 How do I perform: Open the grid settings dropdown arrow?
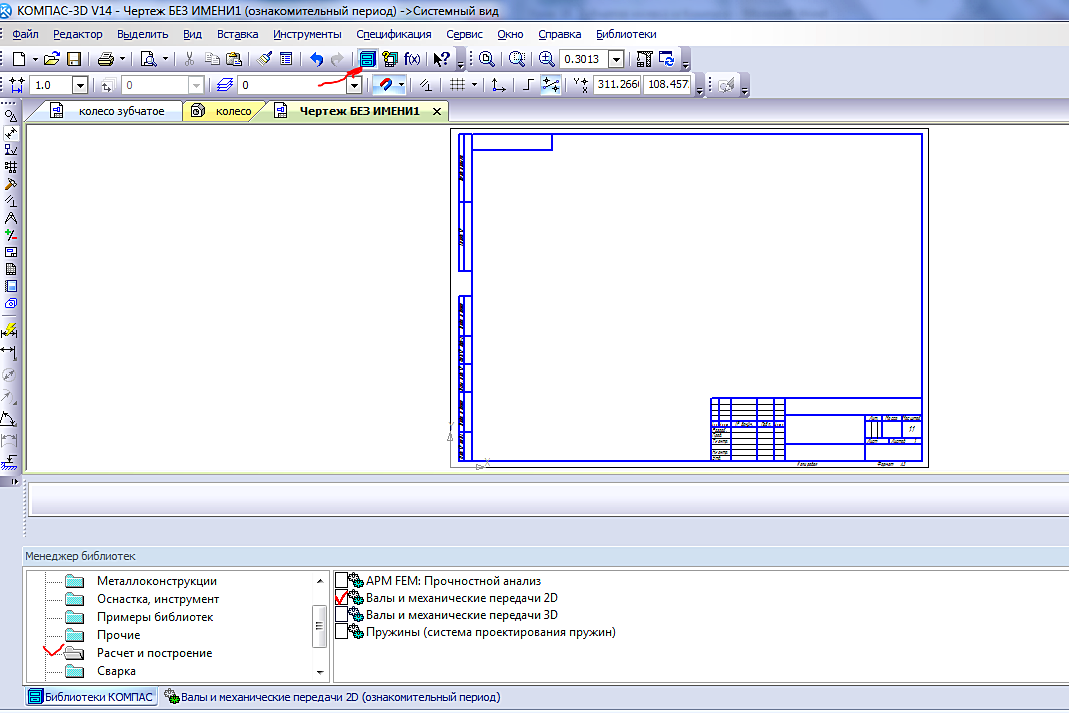click(474, 86)
